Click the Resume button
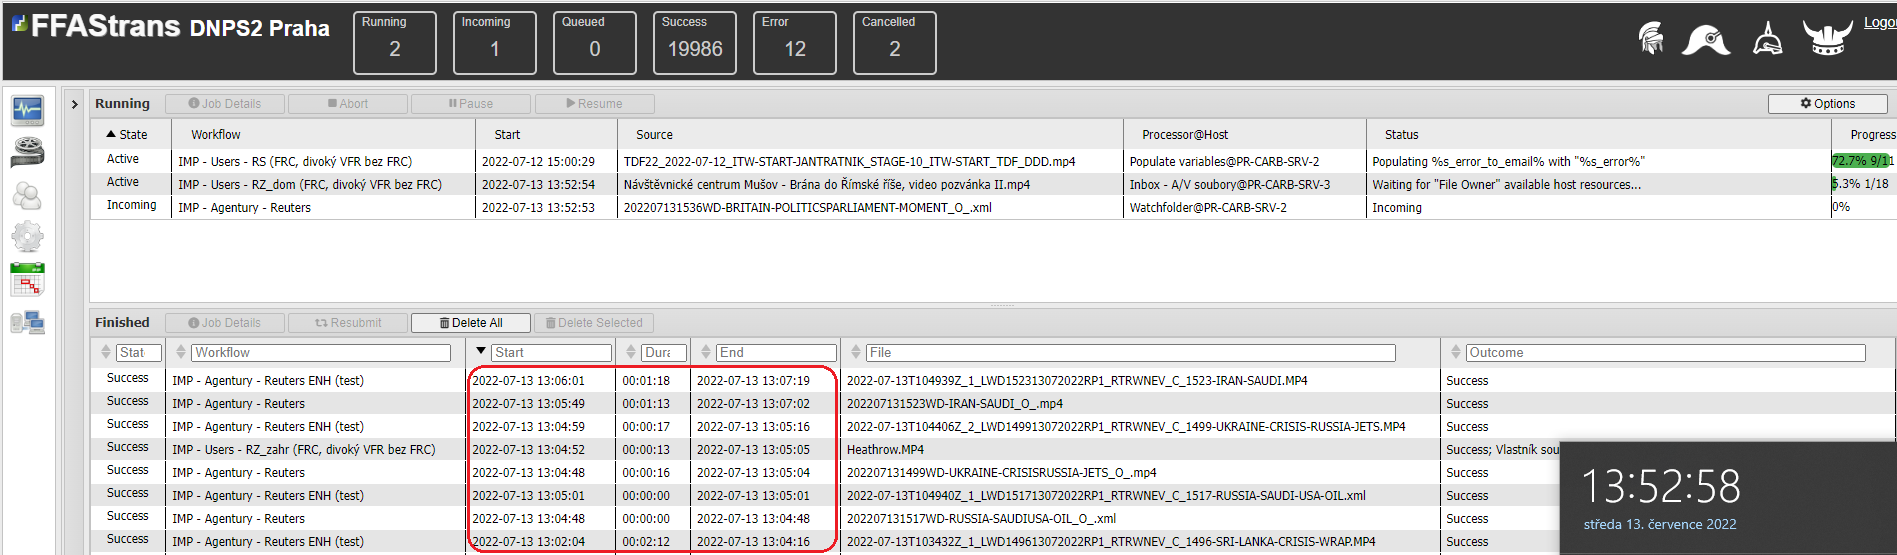Image resolution: width=1897 pixels, height=555 pixels. coord(594,104)
